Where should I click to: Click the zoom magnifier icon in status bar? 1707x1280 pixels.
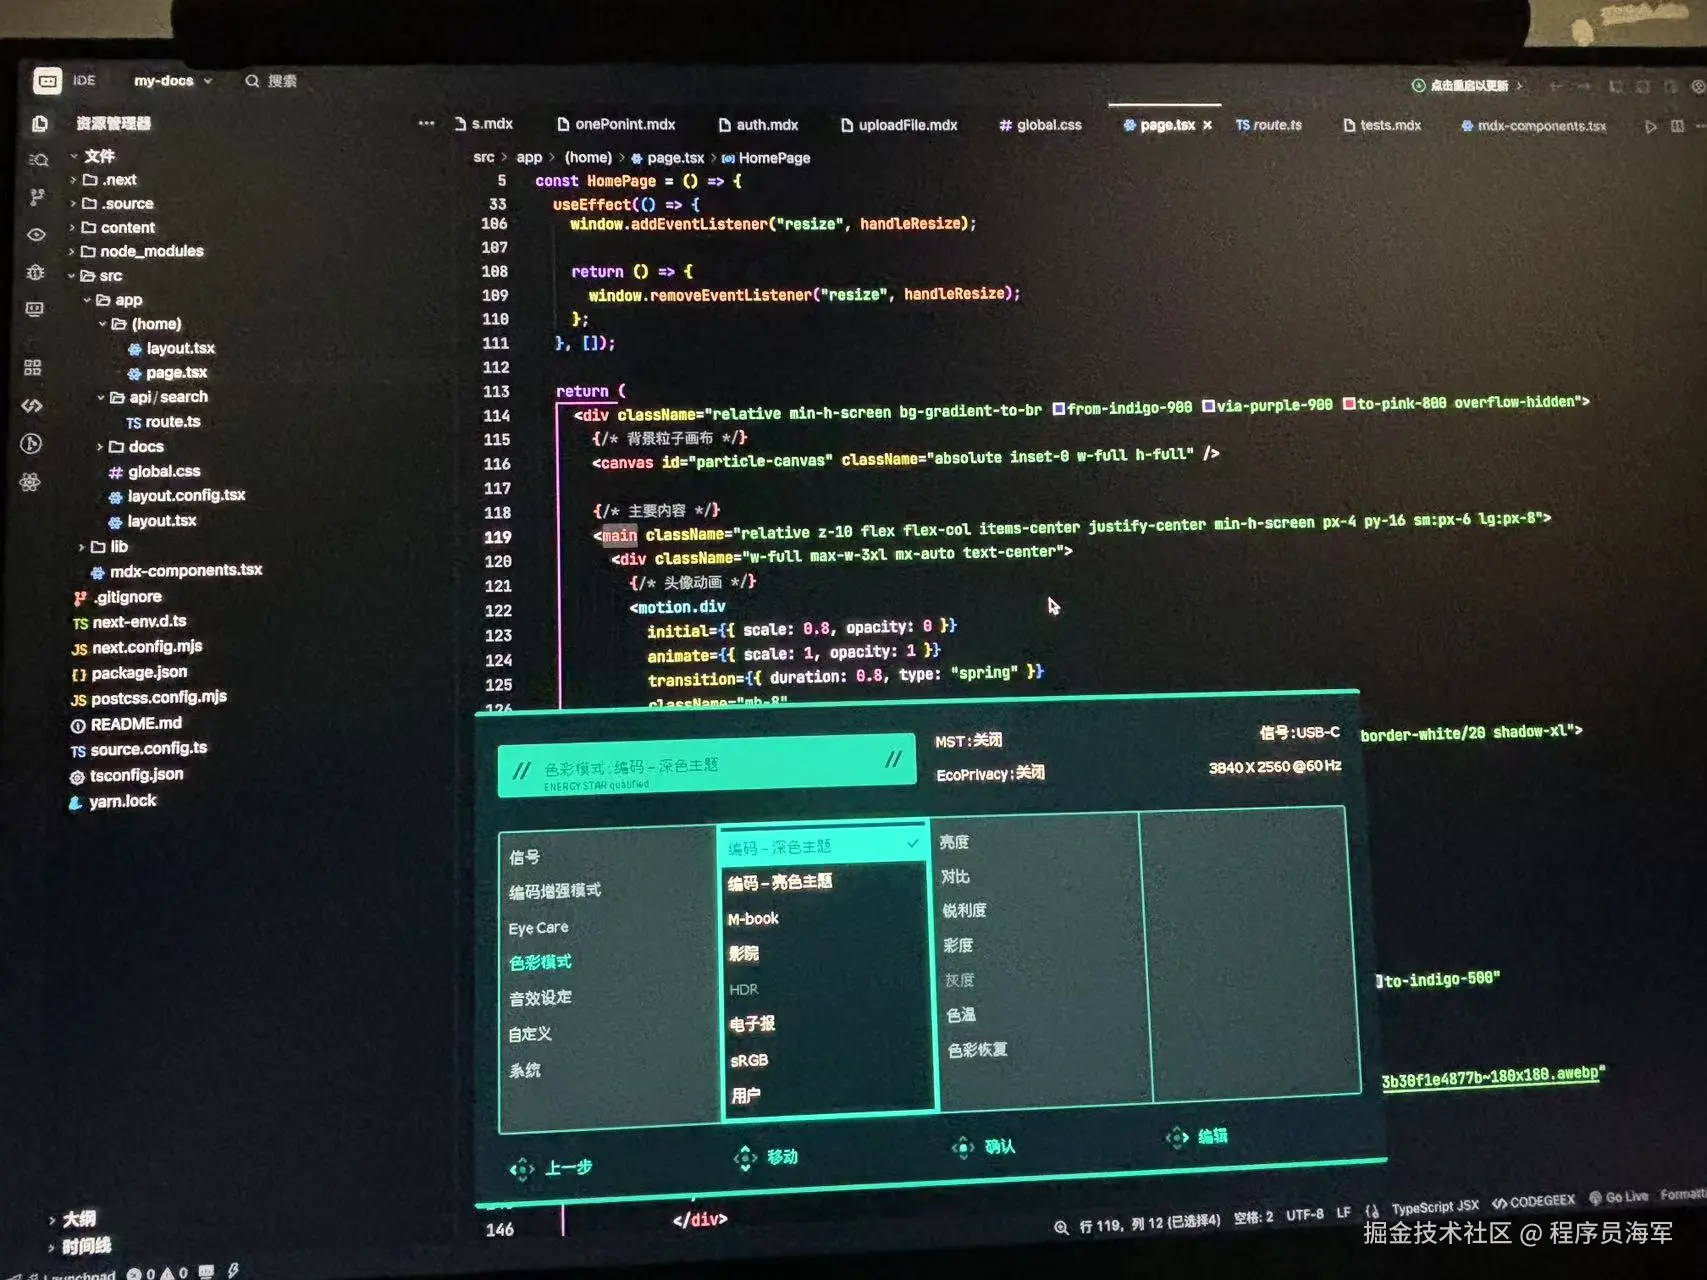pos(1061,1227)
